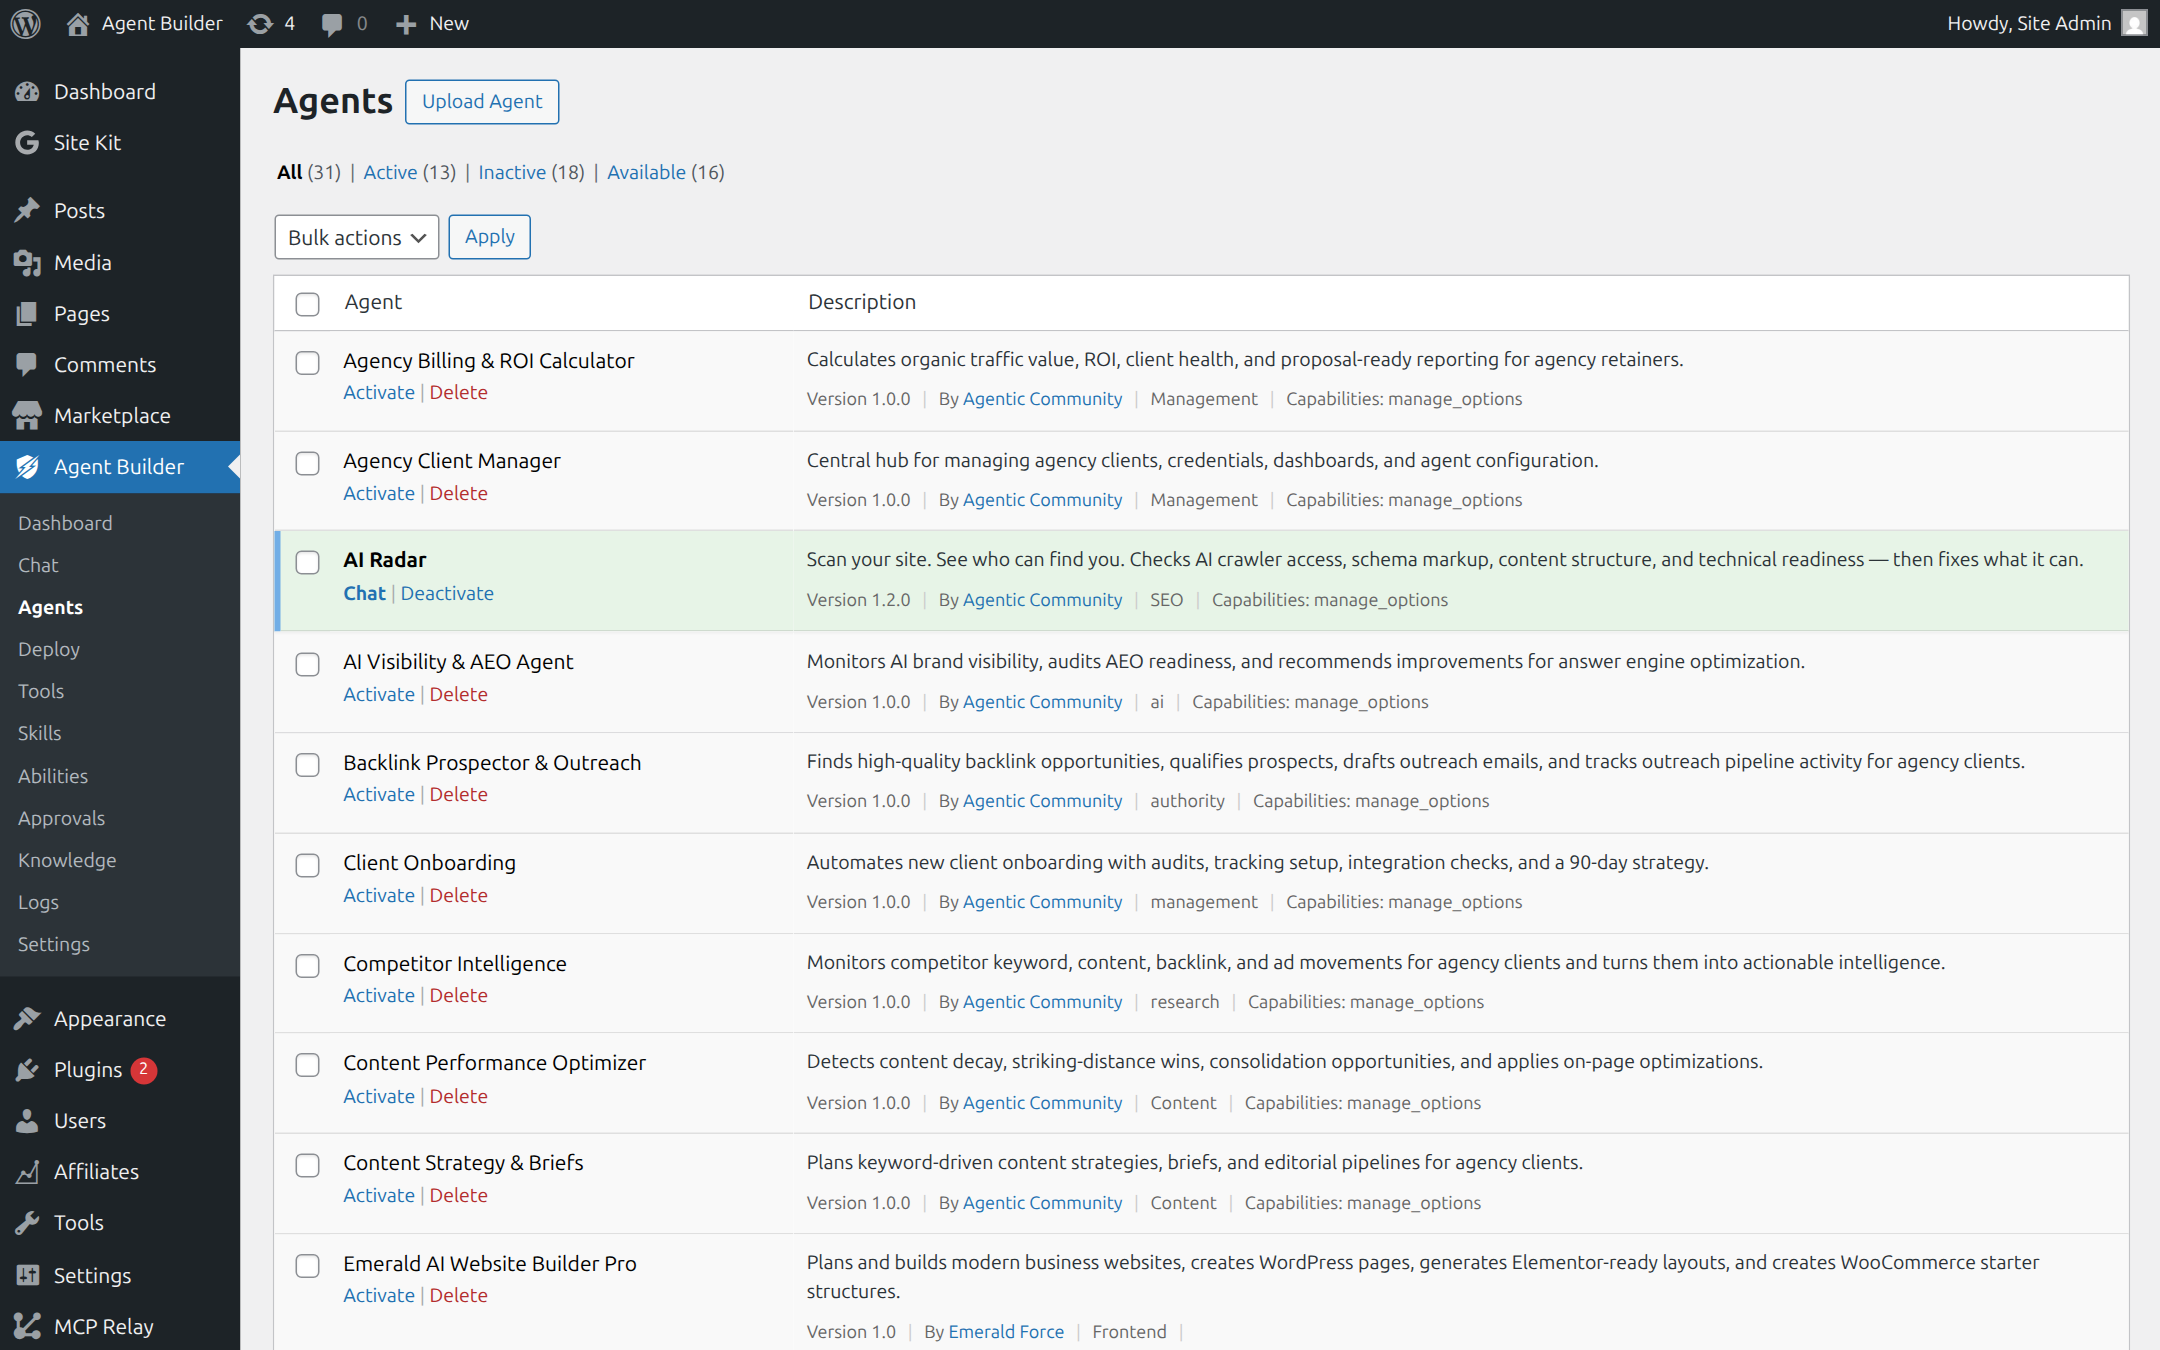Open the Abilities submenu item
2160x1350 pixels.
53,776
